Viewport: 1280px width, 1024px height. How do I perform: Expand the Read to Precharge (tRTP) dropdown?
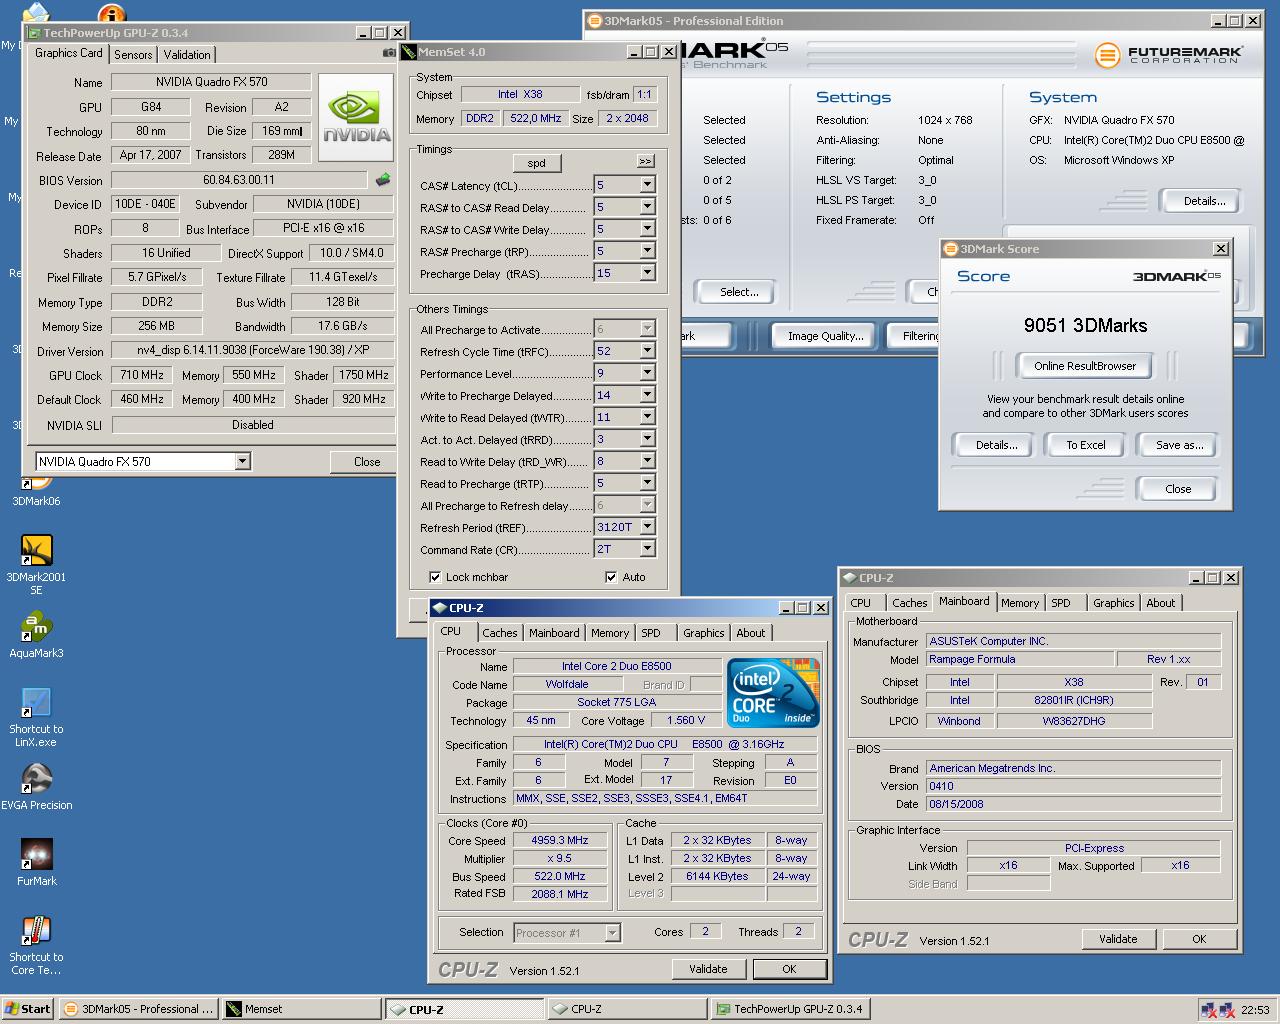coord(647,483)
